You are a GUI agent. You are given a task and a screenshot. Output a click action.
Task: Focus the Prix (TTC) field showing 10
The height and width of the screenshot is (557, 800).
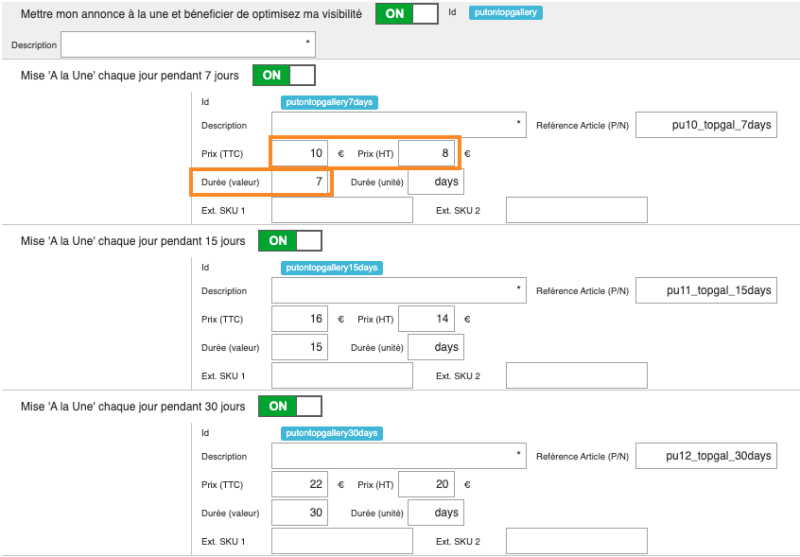[x=299, y=153]
